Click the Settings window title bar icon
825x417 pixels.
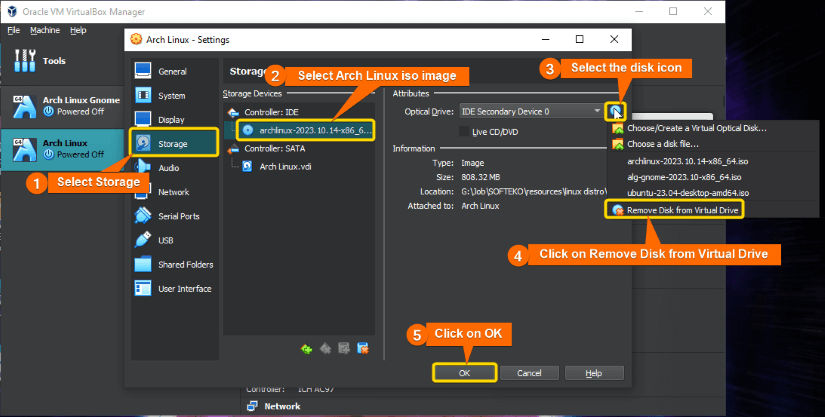pyautogui.click(x=136, y=39)
